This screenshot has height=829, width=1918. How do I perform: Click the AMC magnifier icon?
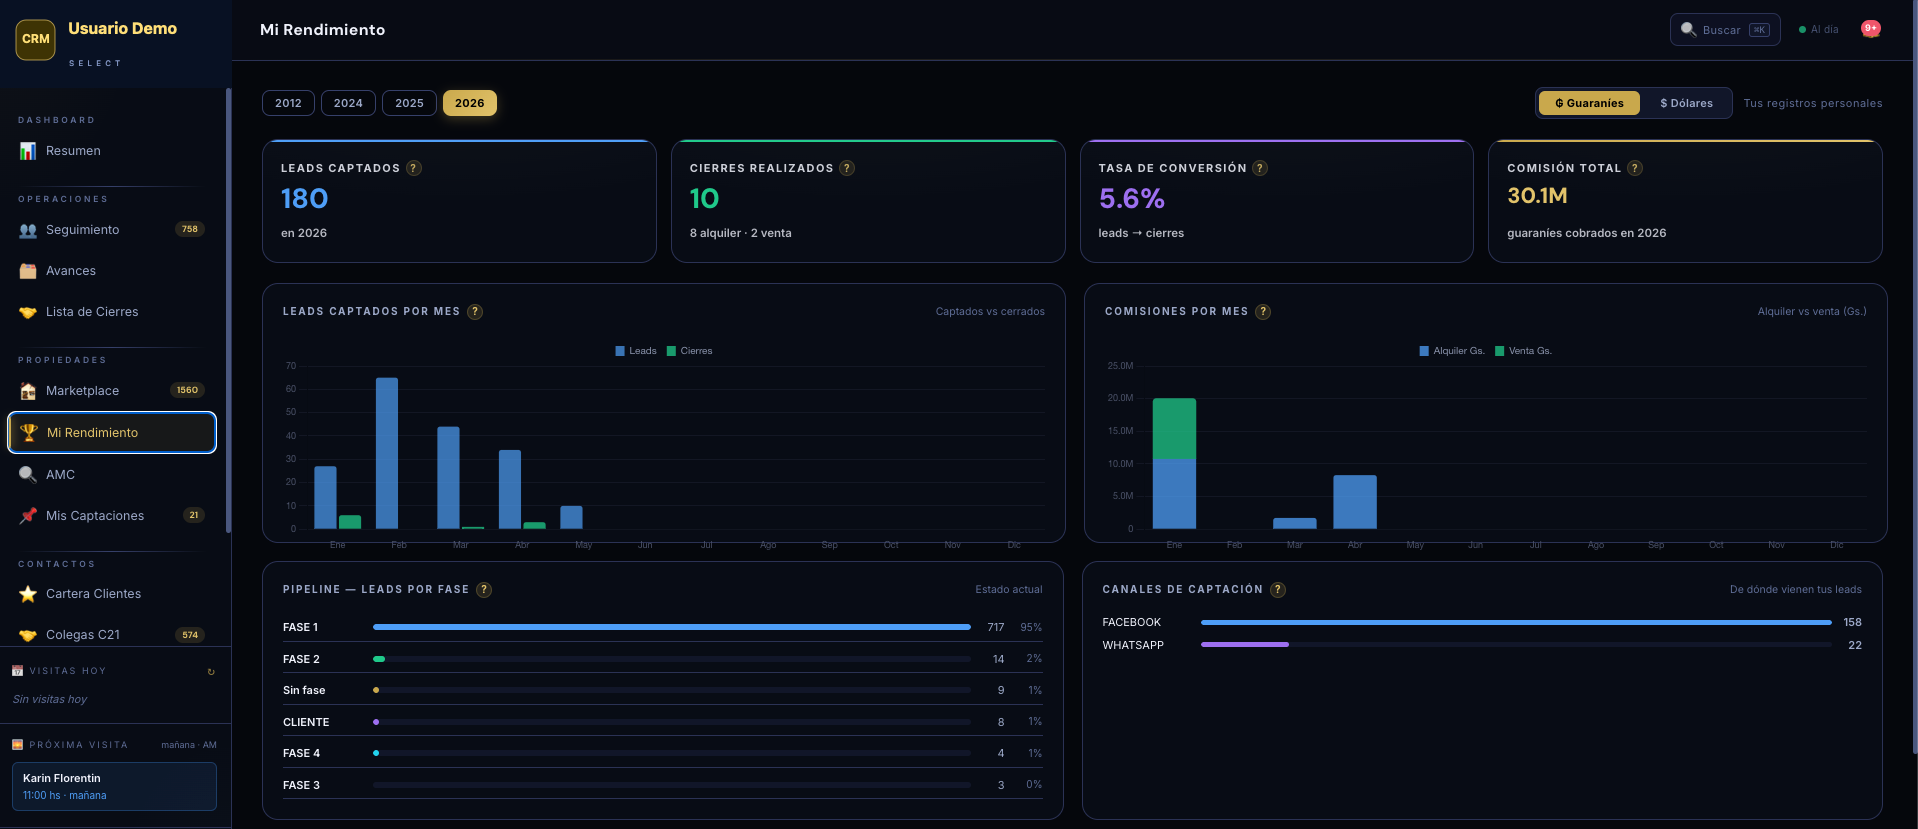(28, 475)
